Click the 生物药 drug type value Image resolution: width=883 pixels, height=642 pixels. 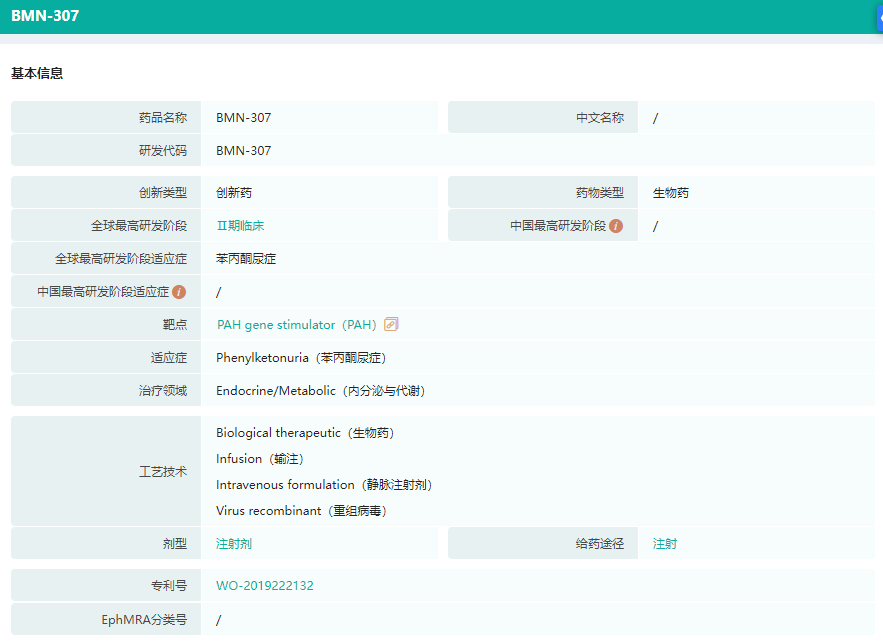pyautogui.click(x=671, y=193)
